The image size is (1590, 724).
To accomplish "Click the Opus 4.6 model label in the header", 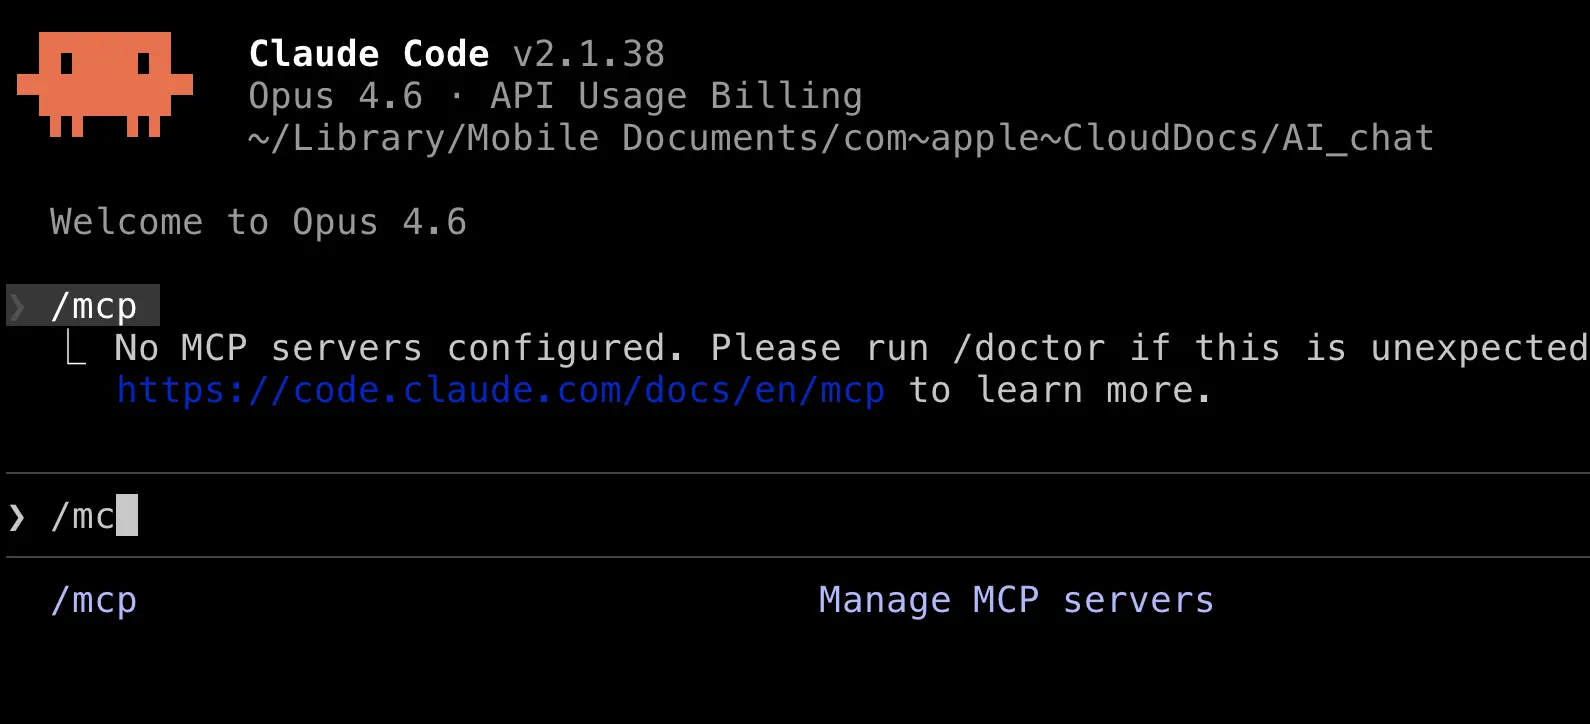I will point(335,96).
